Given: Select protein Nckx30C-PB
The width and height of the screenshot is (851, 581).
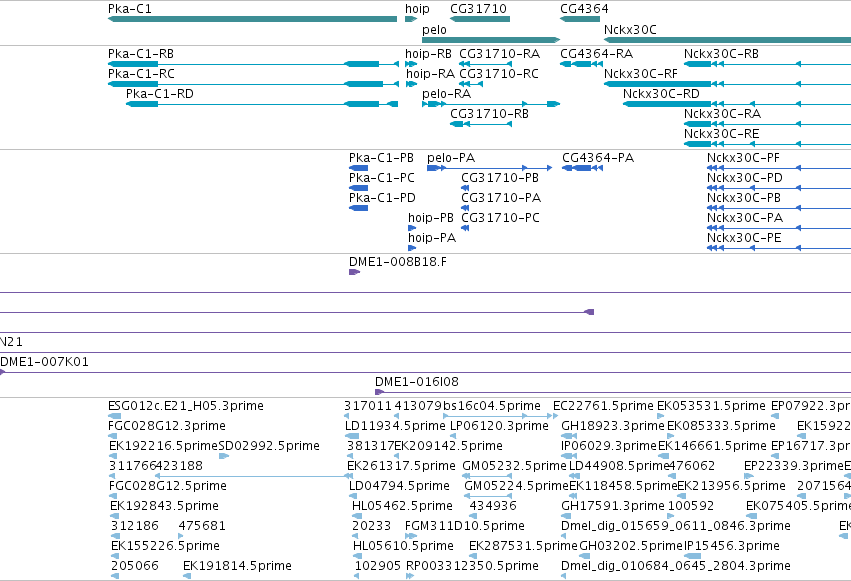Looking at the screenshot, I should [744, 198].
